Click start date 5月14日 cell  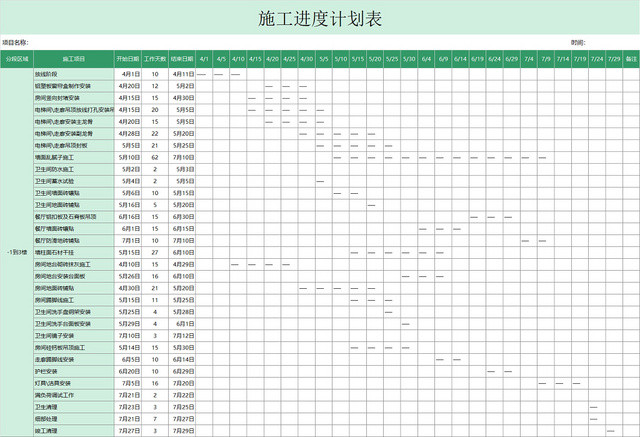point(128,348)
